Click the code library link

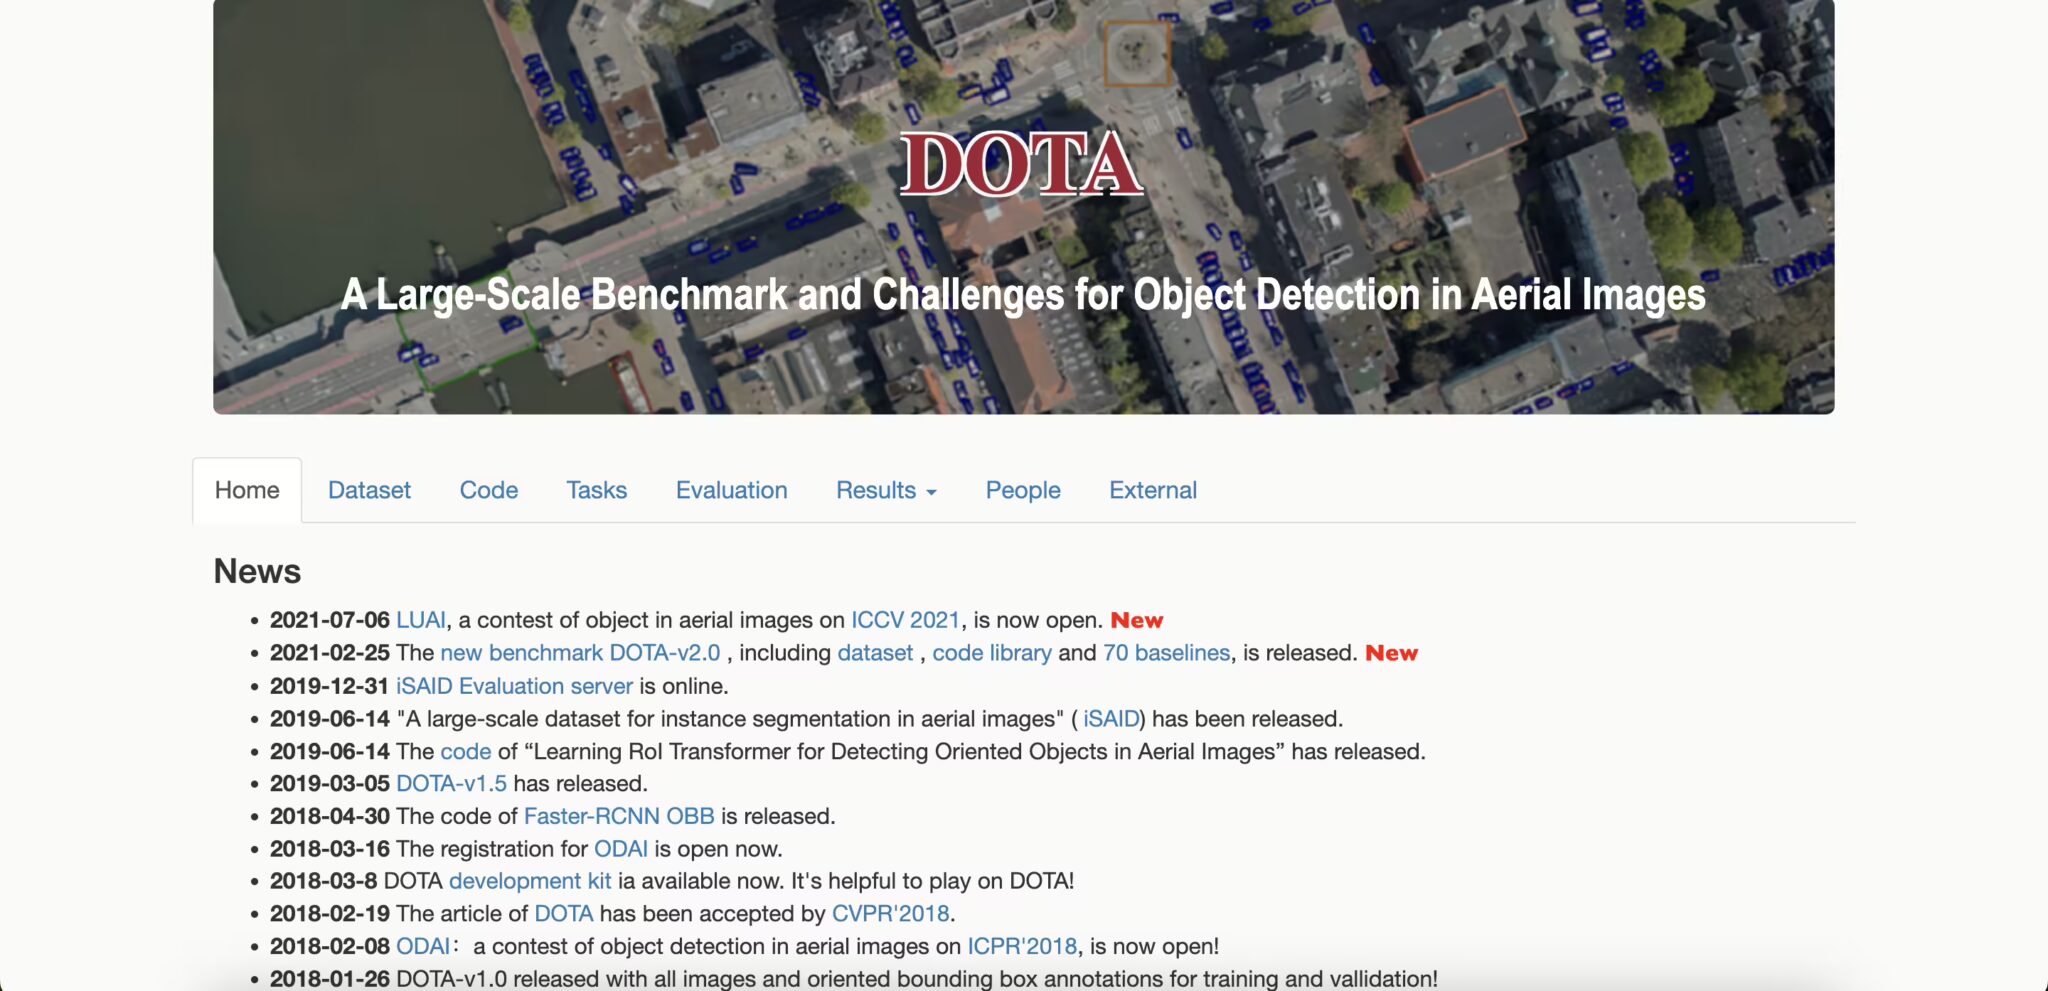[x=991, y=652]
